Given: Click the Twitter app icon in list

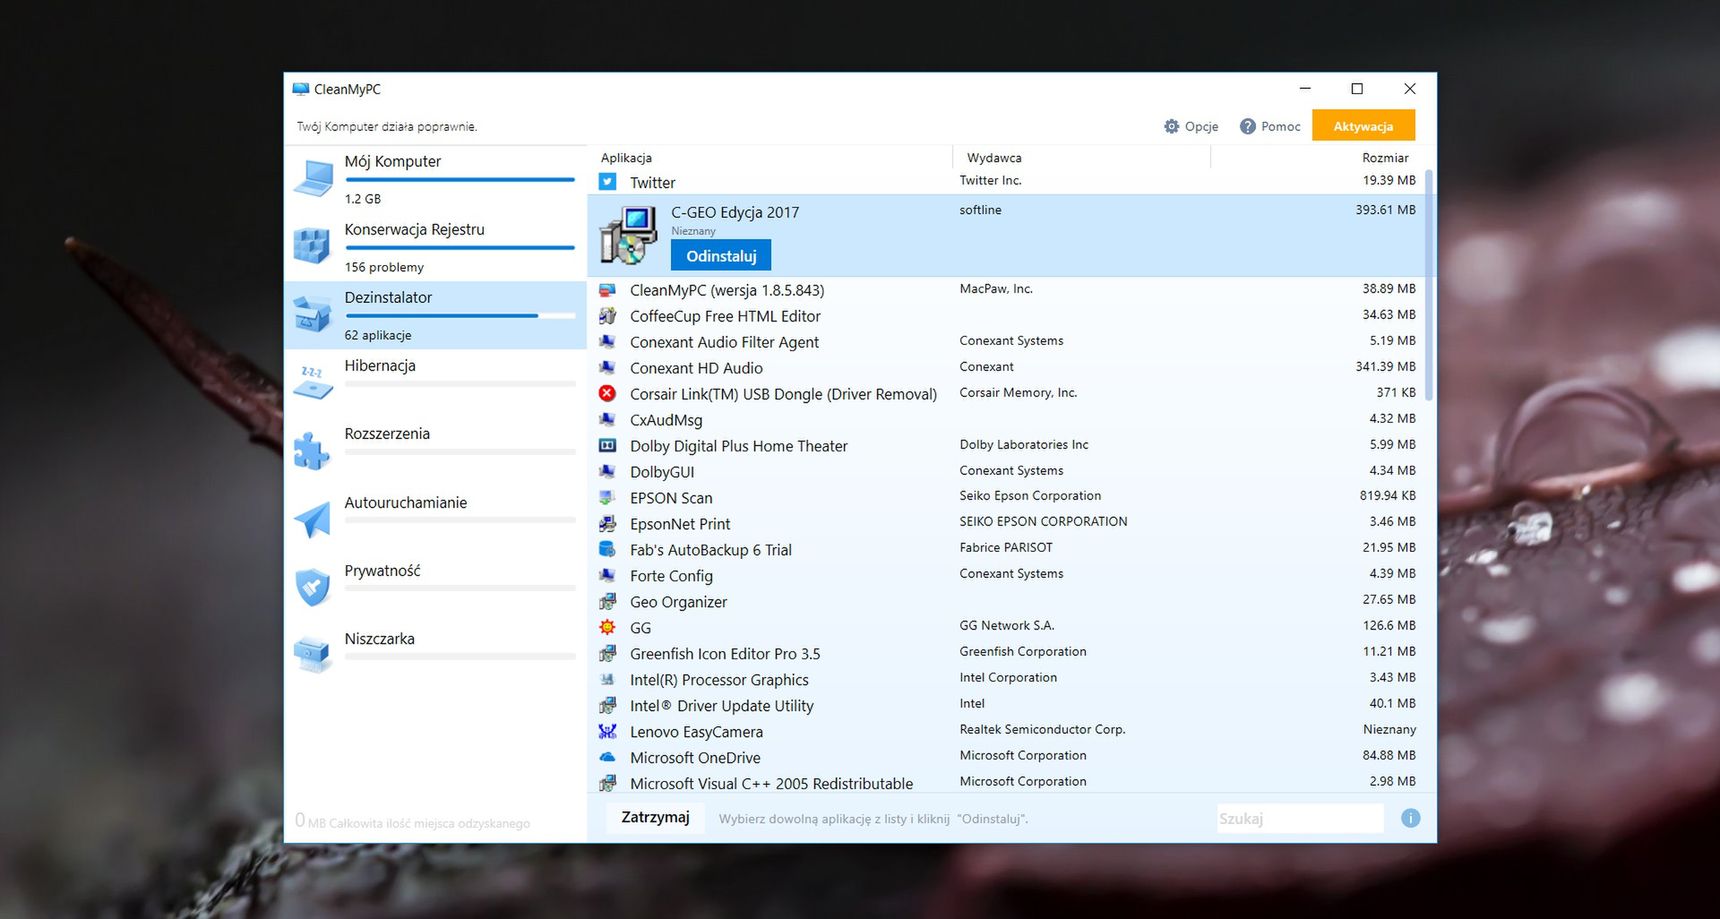Looking at the screenshot, I should coord(607,182).
